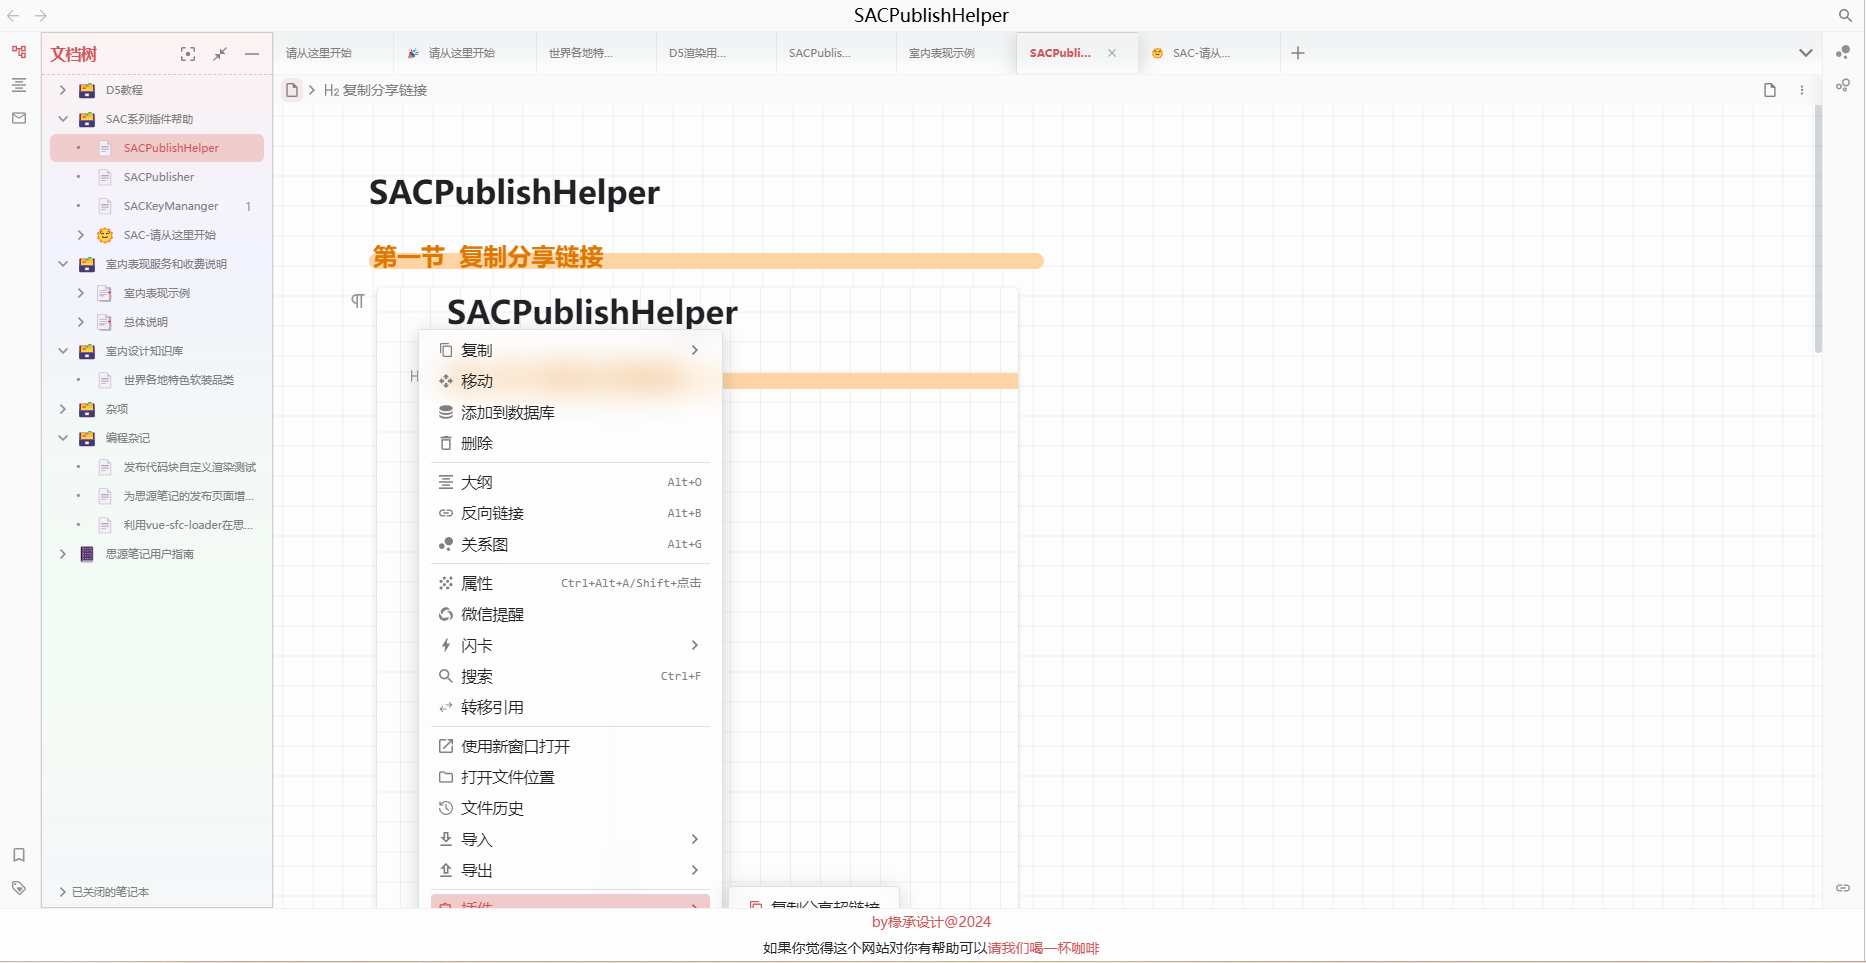Open the outline panel from left dock
The width and height of the screenshot is (1866, 963).
19,85
